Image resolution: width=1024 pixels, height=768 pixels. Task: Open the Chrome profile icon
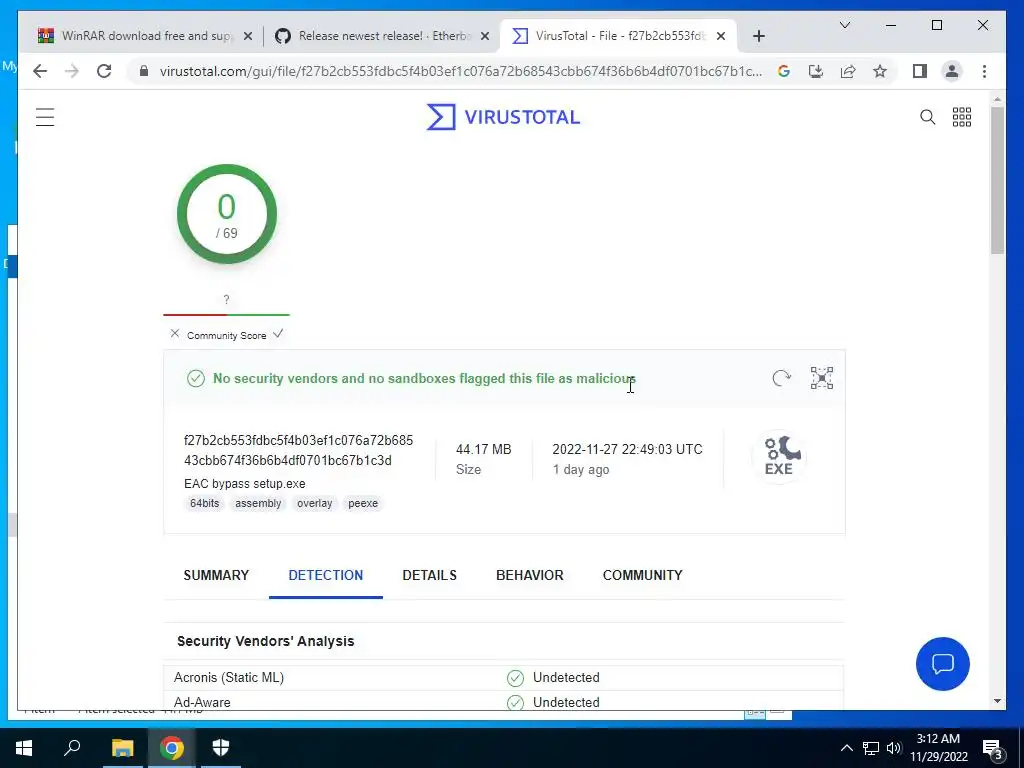pyautogui.click(x=952, y=71)
